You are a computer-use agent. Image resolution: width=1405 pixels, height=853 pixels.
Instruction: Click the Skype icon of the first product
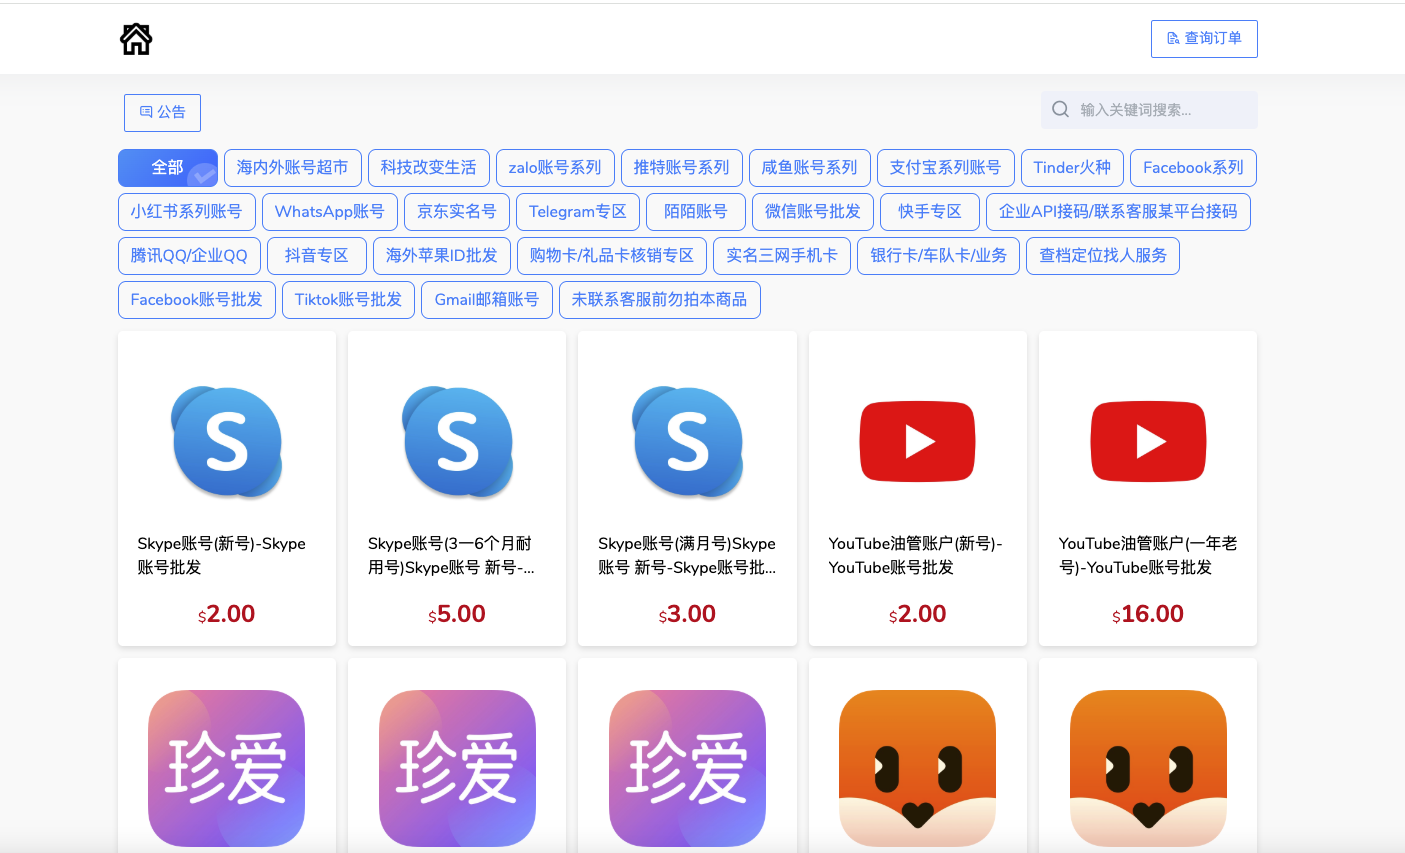coord(227,441)
